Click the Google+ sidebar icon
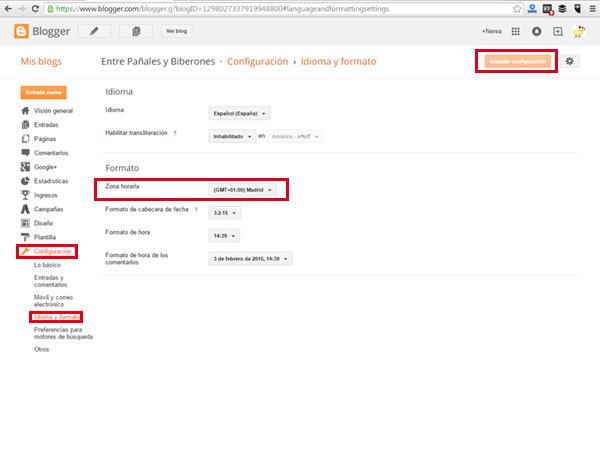The width and height of the screenshot is (600, 449). click(25, 167)
